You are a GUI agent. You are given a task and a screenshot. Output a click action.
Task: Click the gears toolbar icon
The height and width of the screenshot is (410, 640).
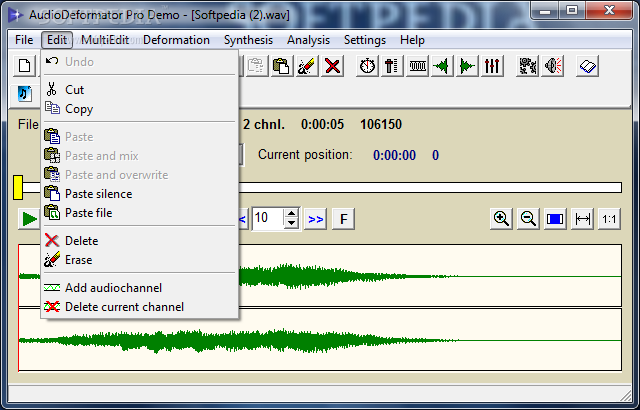(x=527, y=66)
